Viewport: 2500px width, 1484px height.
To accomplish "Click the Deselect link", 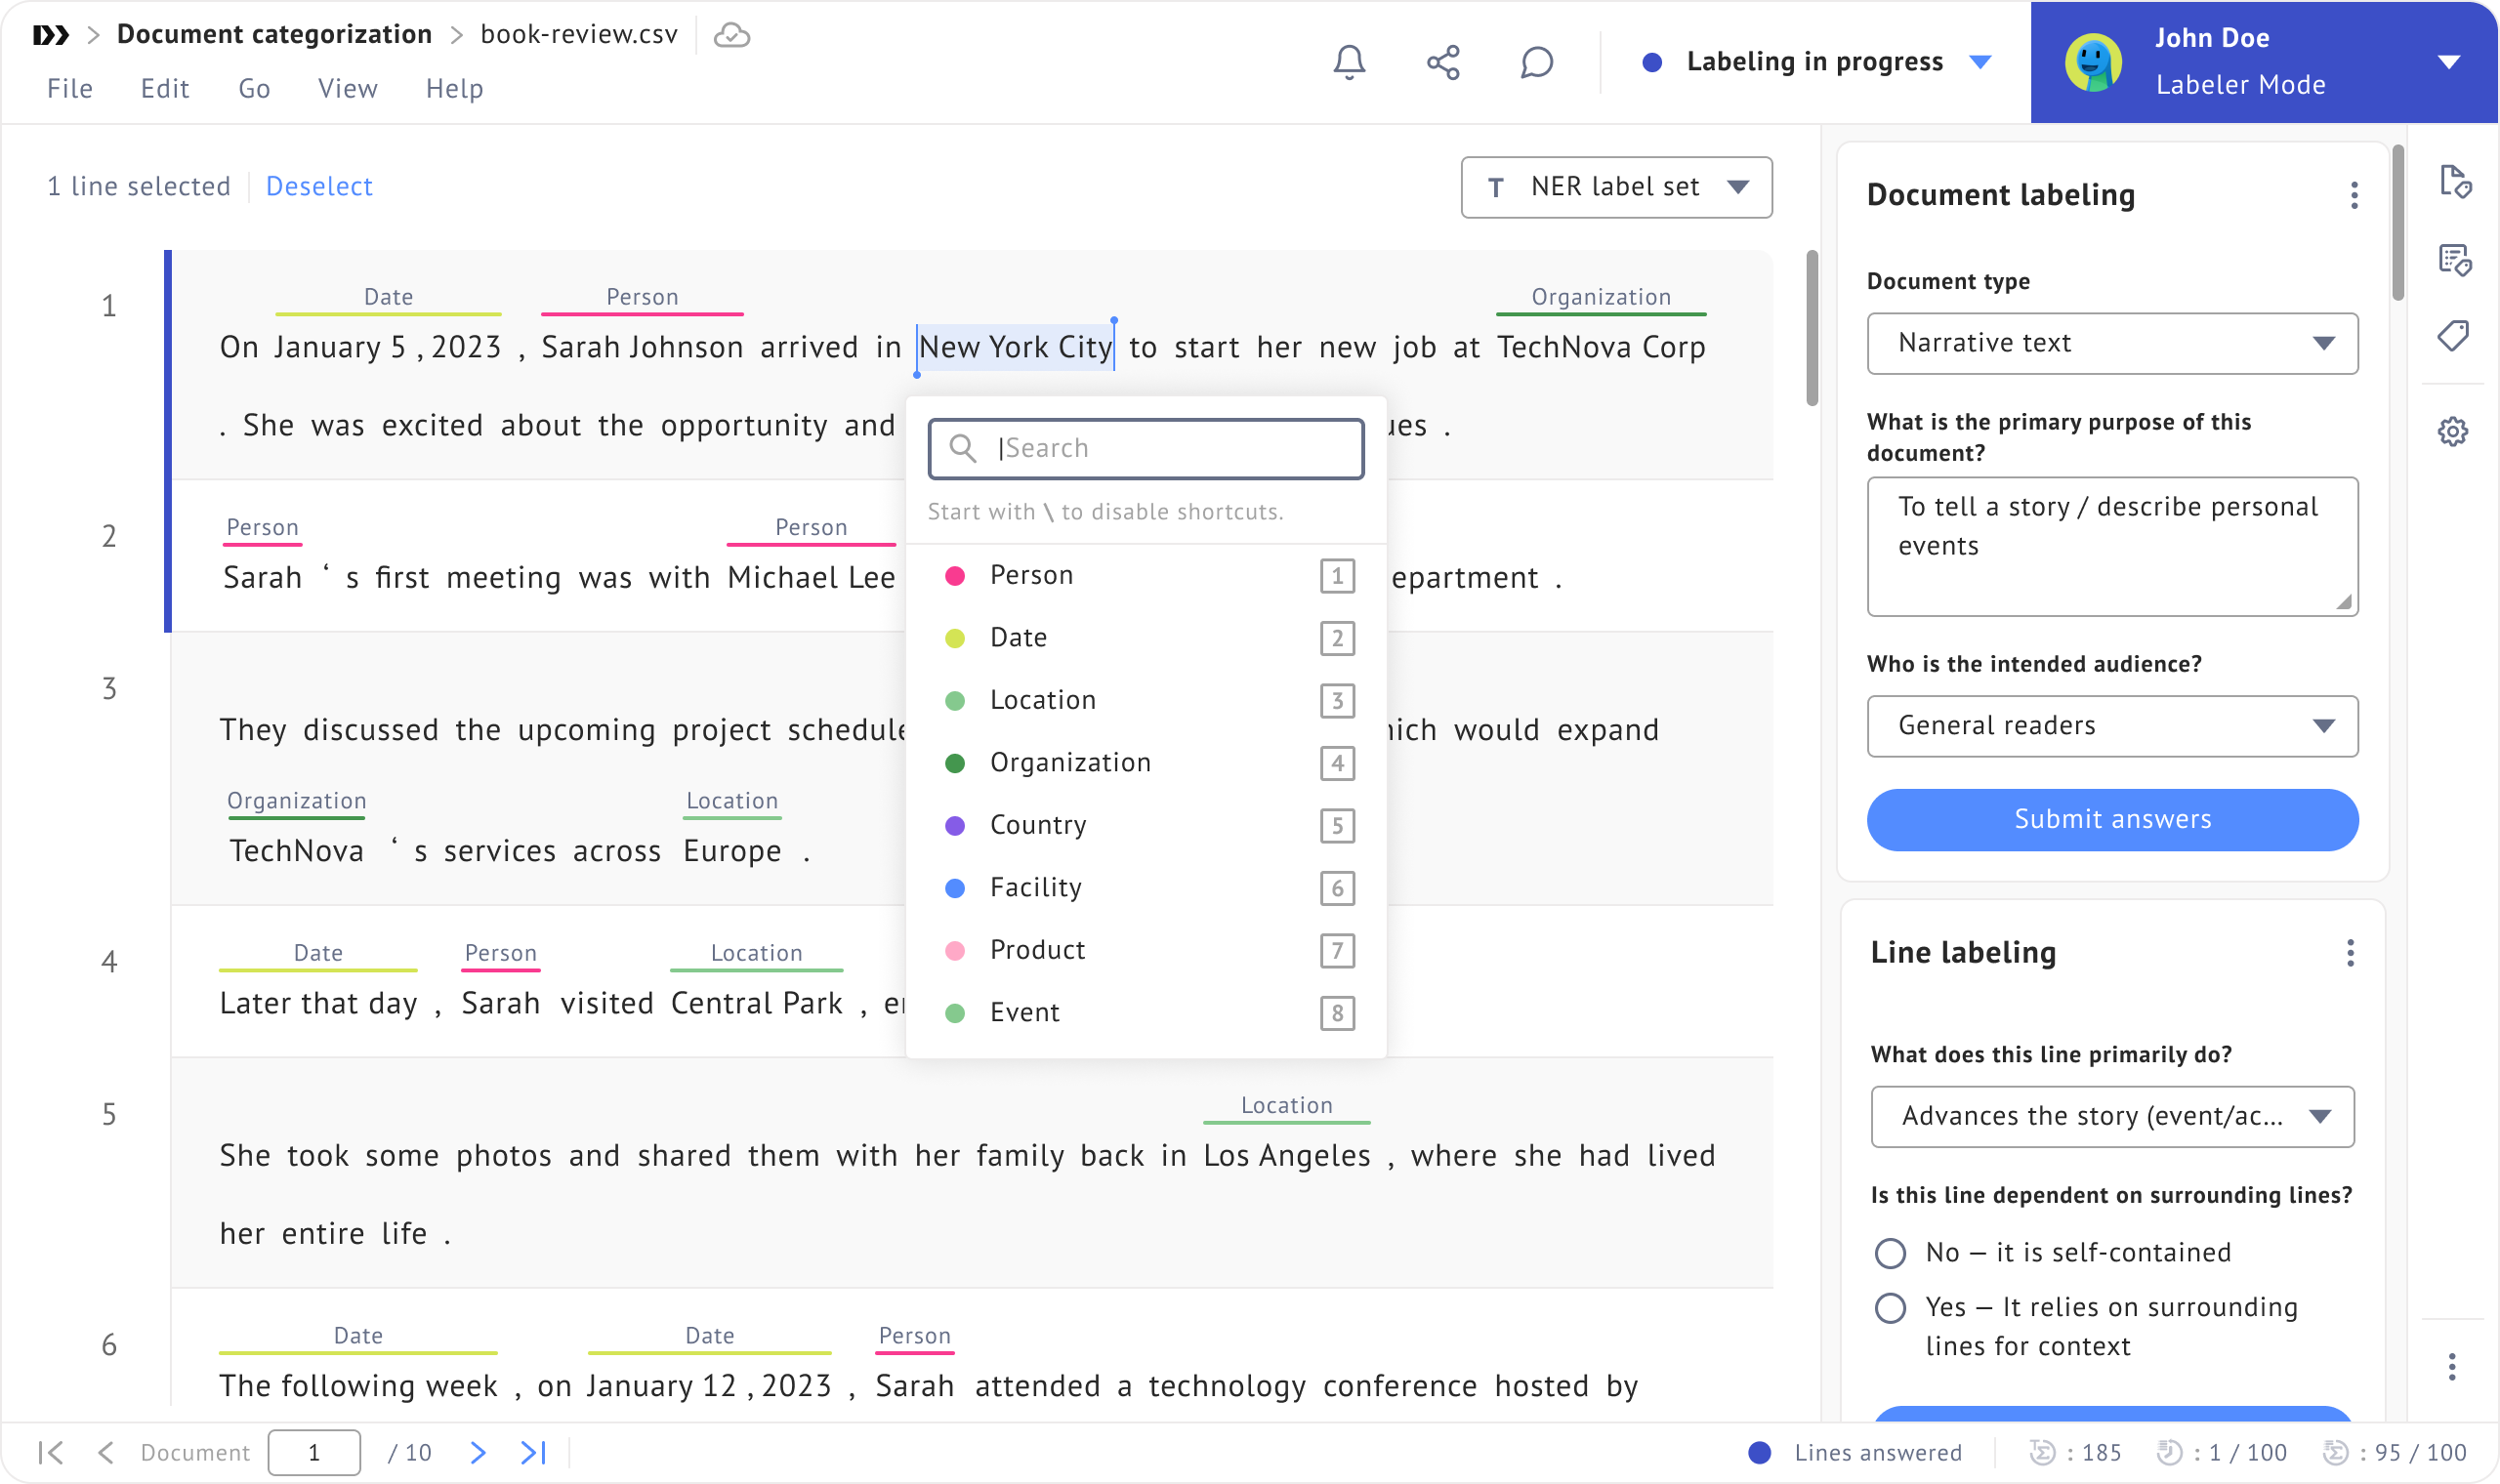I will [x=319, y=186].
